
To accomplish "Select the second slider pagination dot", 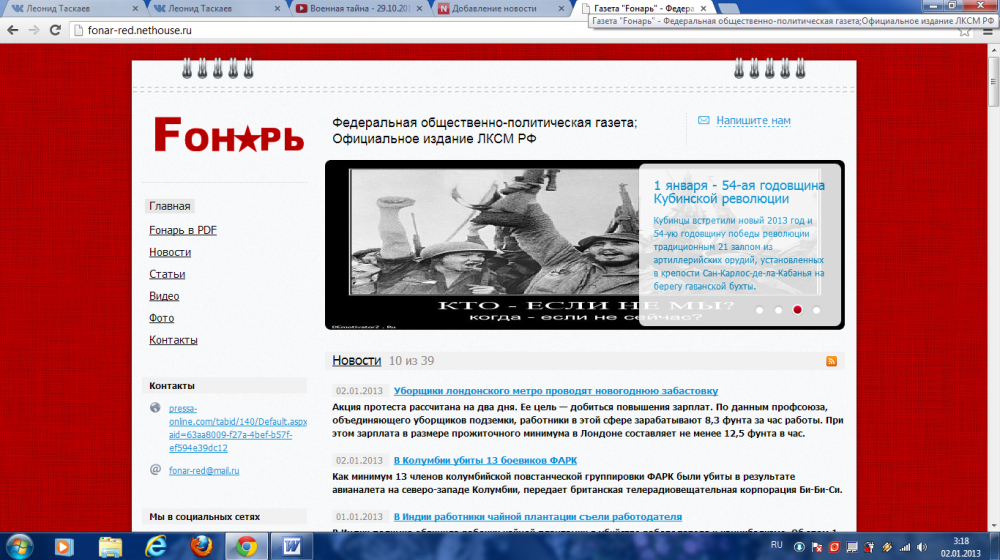I will (778, 310).
